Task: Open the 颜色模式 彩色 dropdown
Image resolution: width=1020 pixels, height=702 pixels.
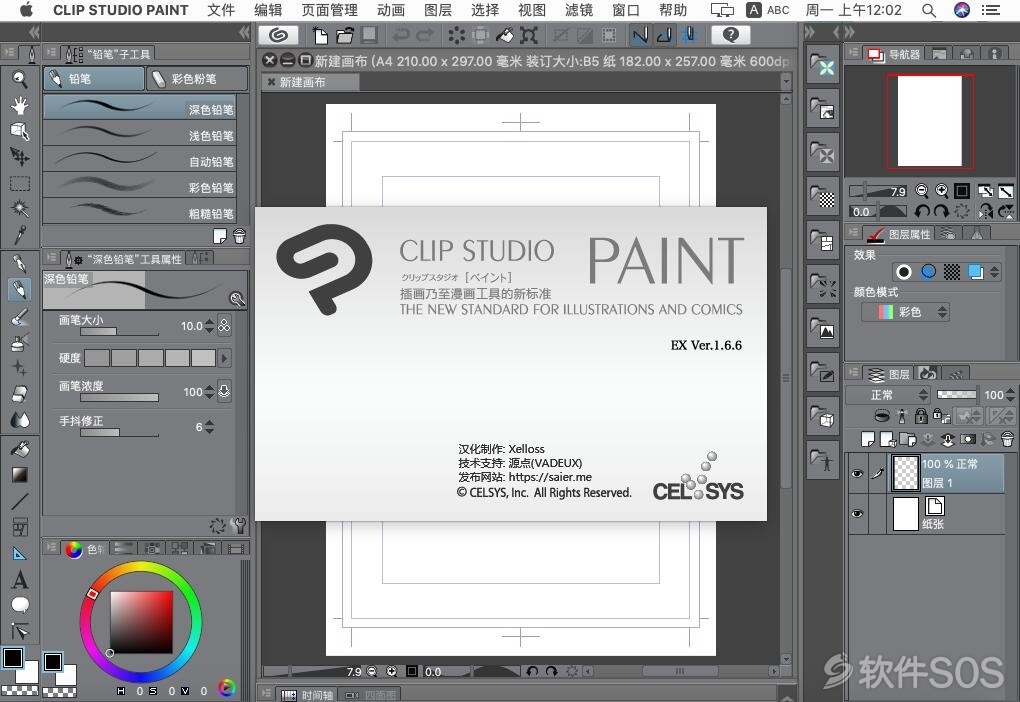Action: [x=906, y=312]
